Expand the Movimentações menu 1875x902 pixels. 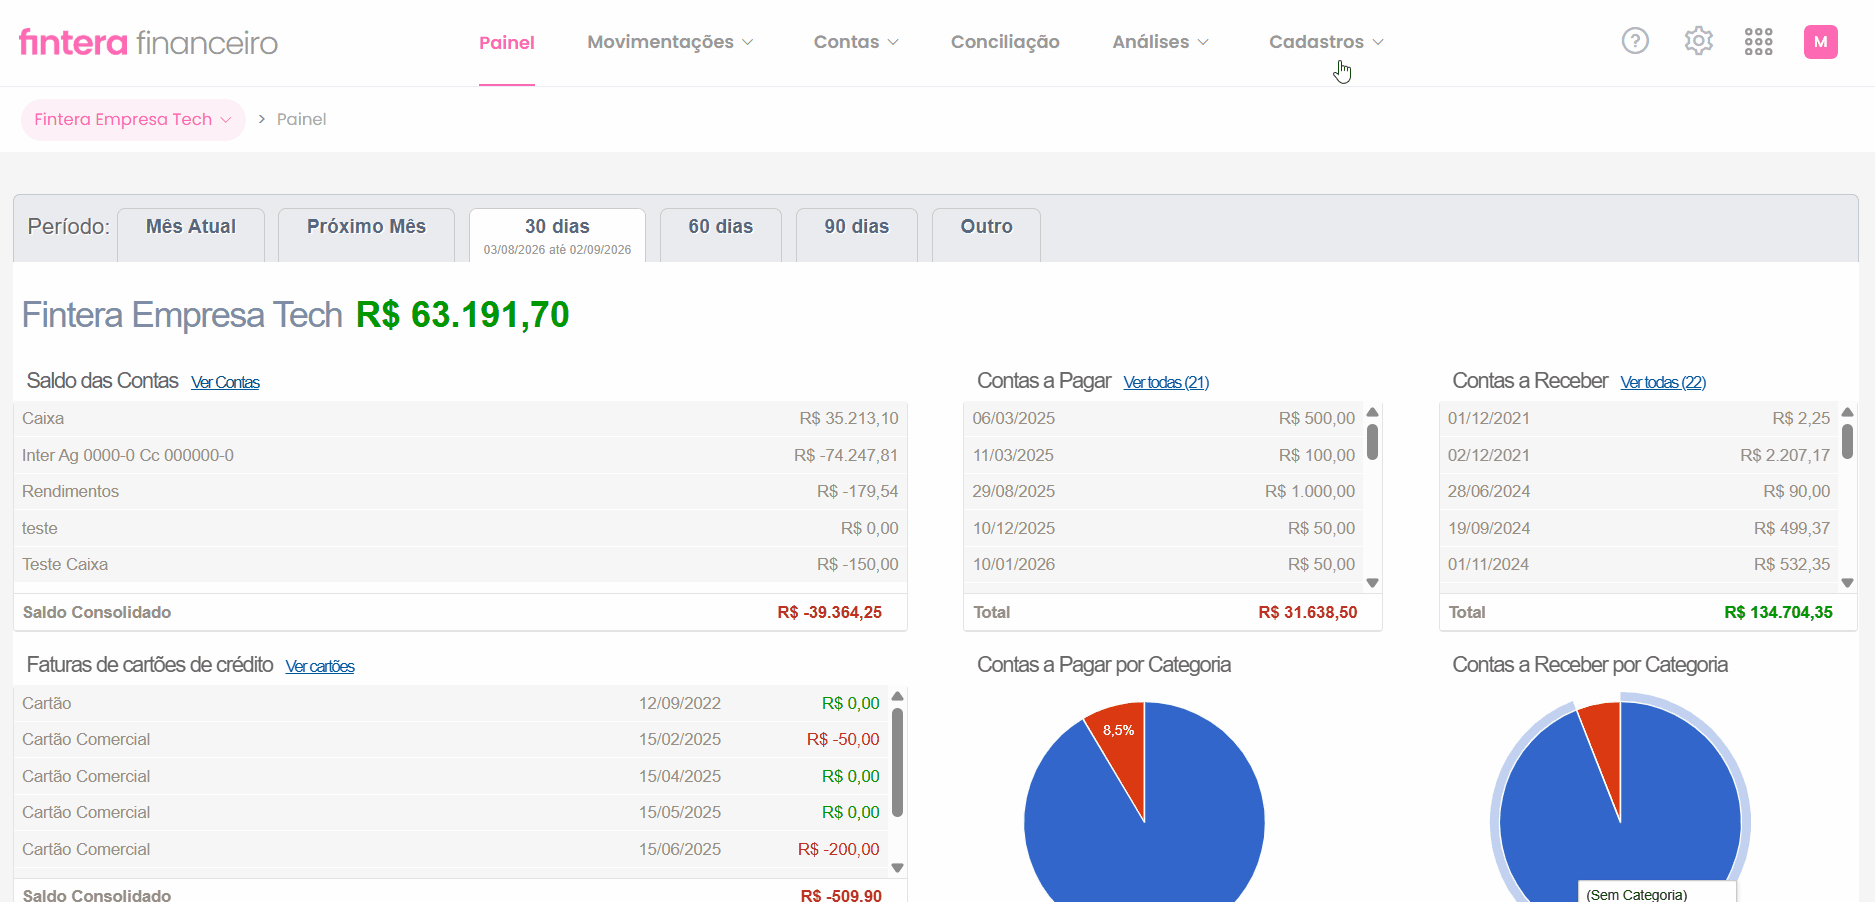[x=670, y=42]
